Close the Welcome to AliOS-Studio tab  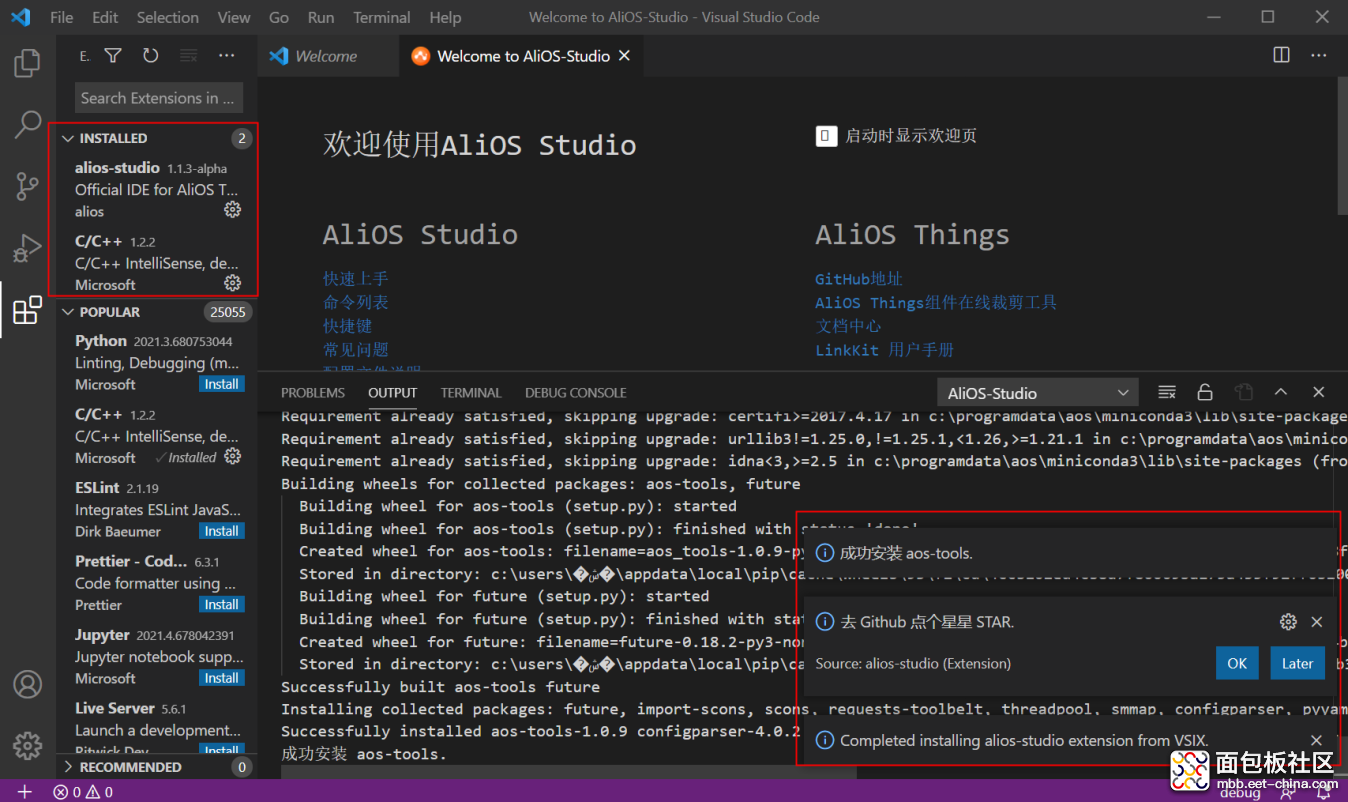click(x=624, y=56)
